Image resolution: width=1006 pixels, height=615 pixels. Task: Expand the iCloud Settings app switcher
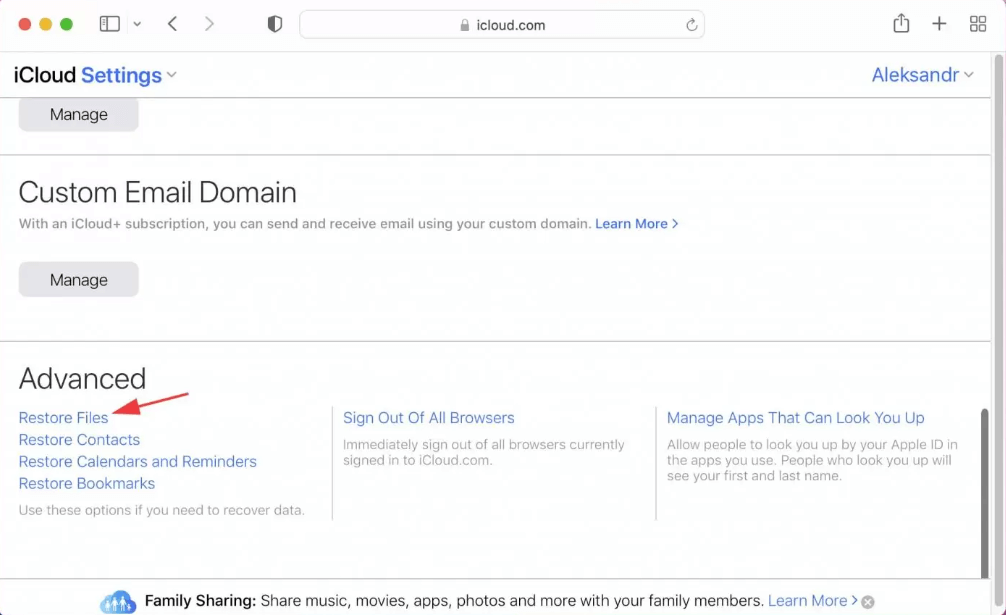[x=128, y=75]
